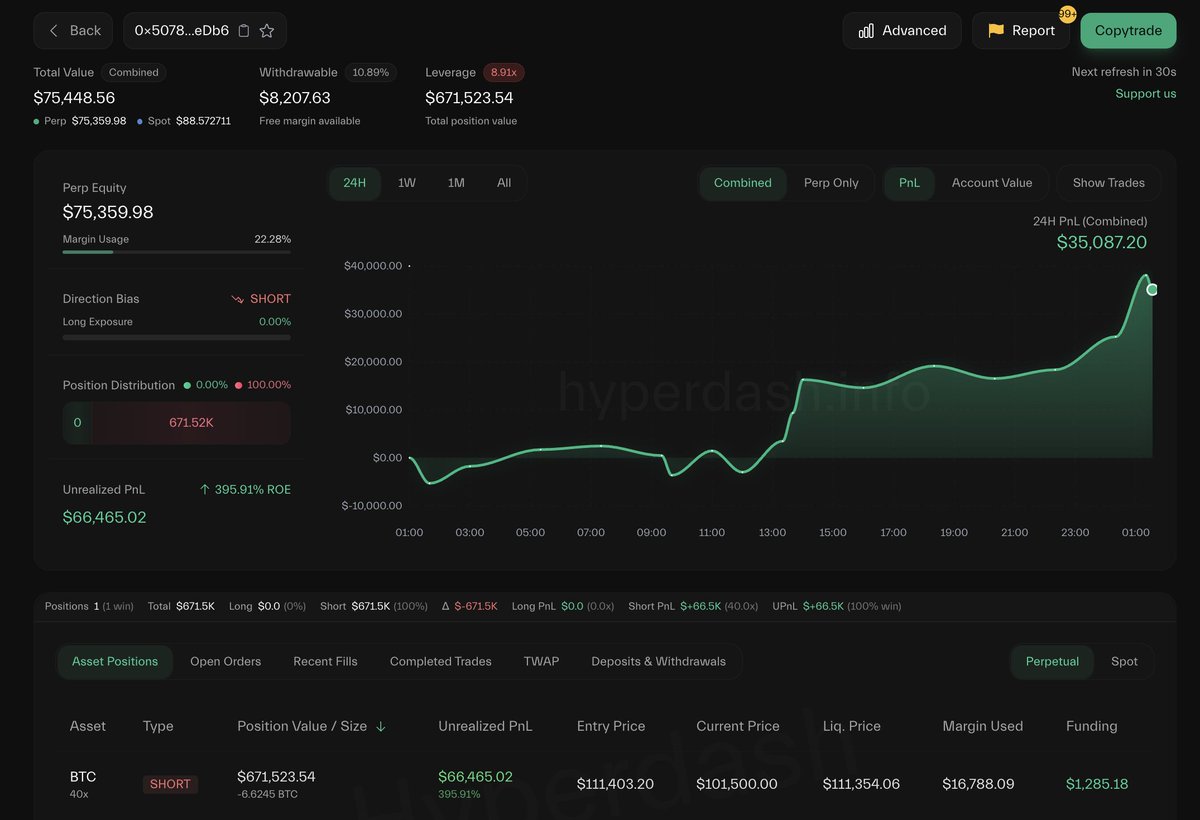Screen dimensions: 1200x820
Task: Star the trader address as a favorite
Action: point(266,31)
